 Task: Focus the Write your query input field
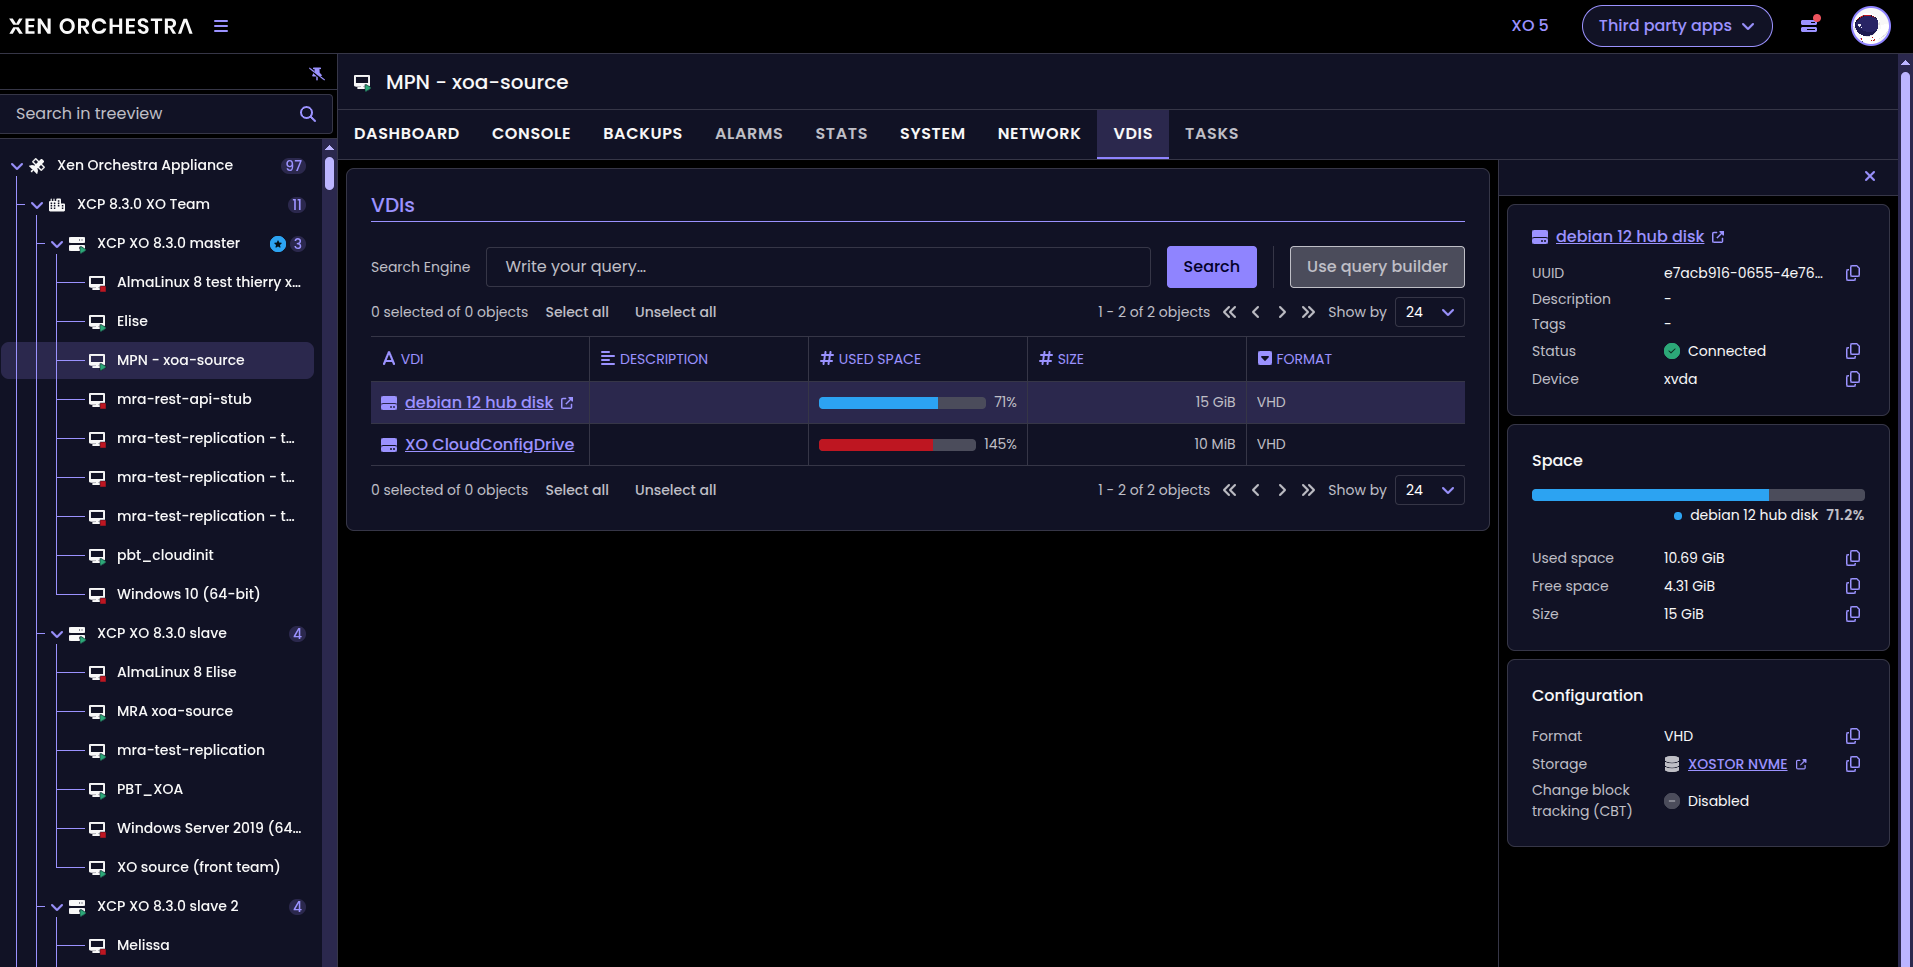tap(817, 267)
